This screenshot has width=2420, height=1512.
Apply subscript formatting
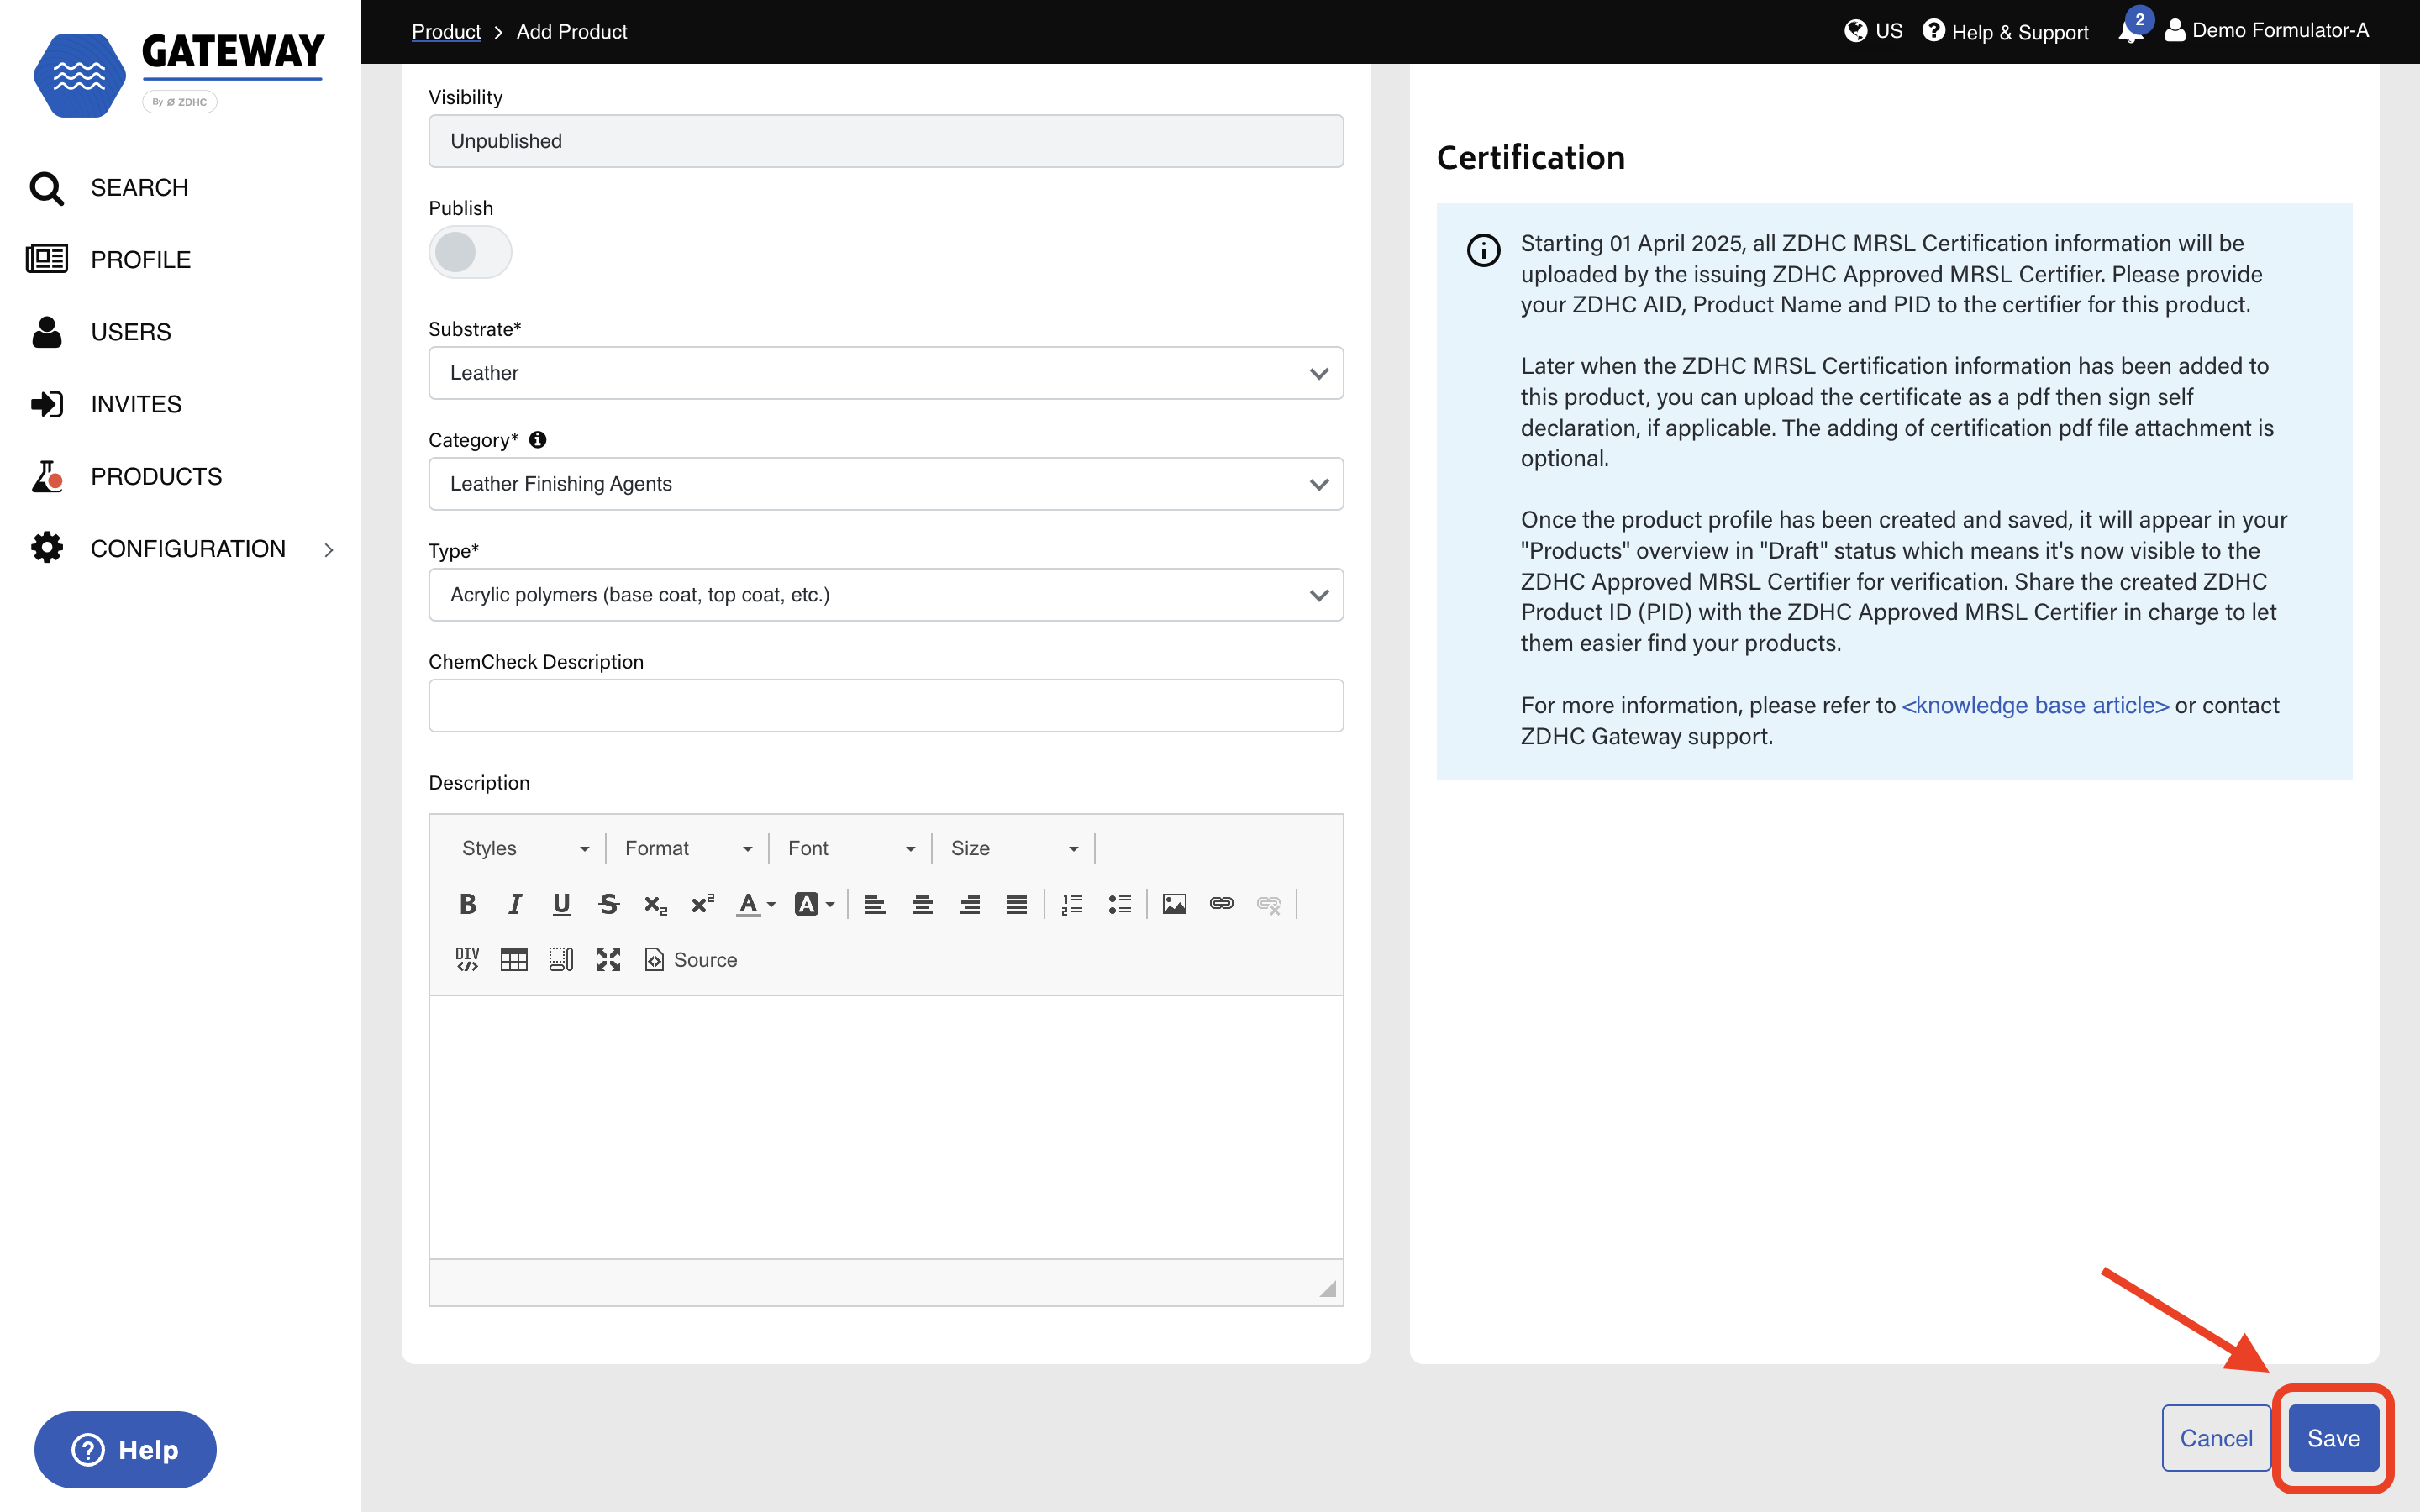(x=656, y=904)
